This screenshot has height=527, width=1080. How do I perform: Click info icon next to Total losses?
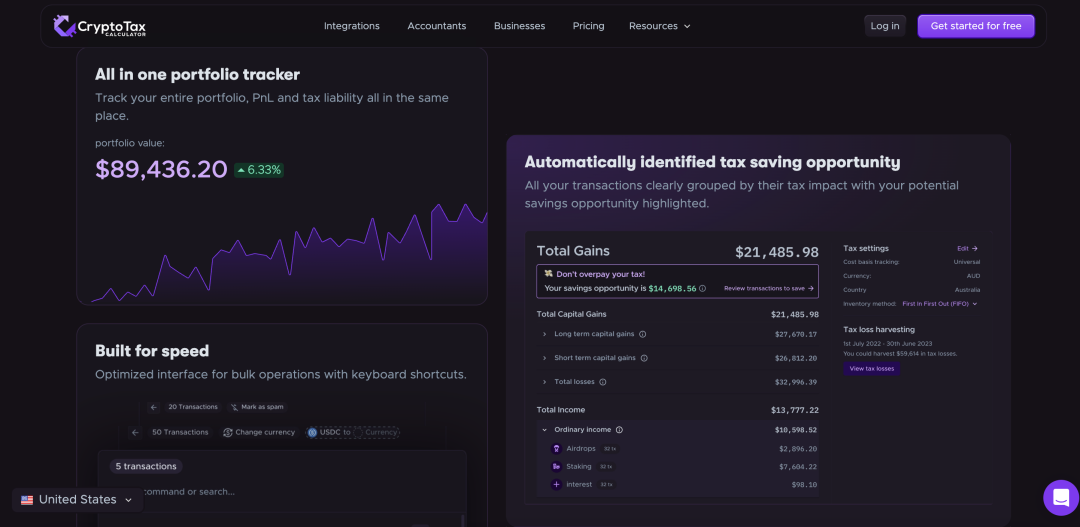(x=603, y=382)
